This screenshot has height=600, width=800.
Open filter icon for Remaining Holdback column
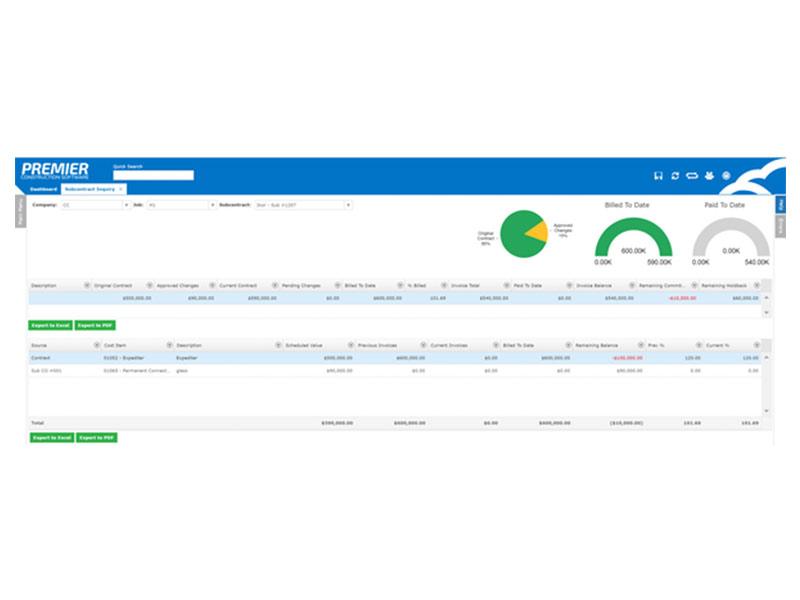[x=757, y=285]
